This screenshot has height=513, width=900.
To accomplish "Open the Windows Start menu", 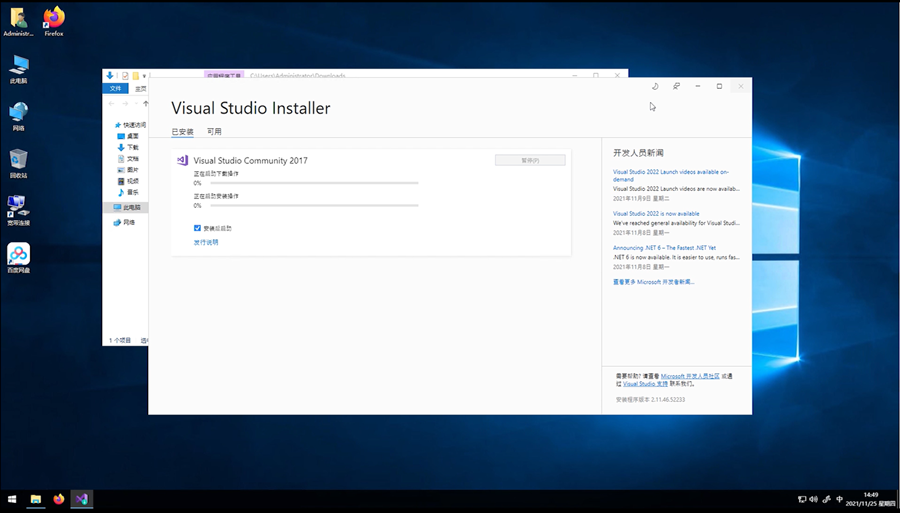I will tap(11, 499).
